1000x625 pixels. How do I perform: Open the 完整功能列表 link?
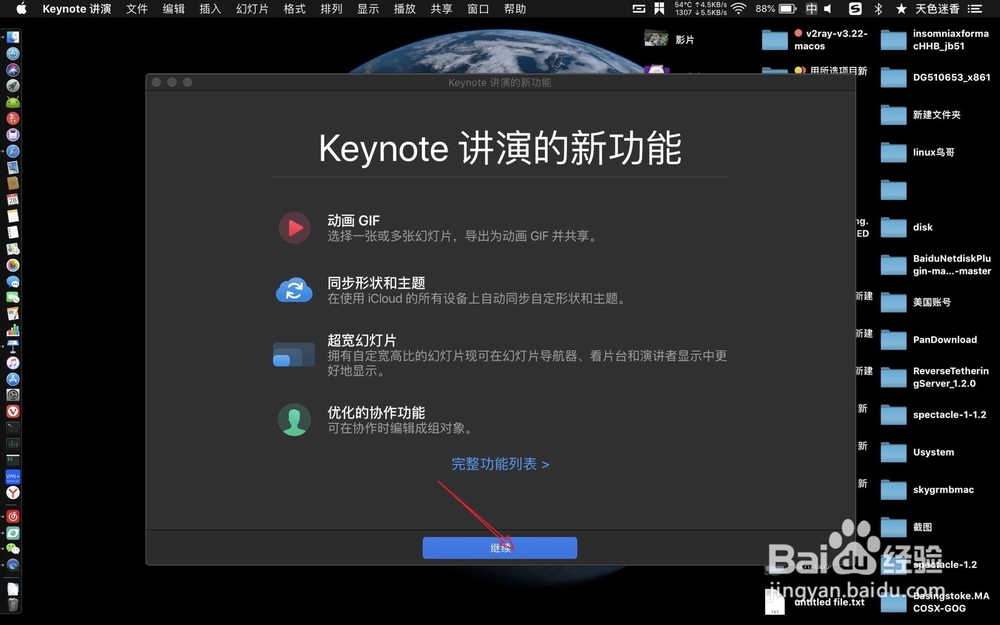click(x=500, y=464)
